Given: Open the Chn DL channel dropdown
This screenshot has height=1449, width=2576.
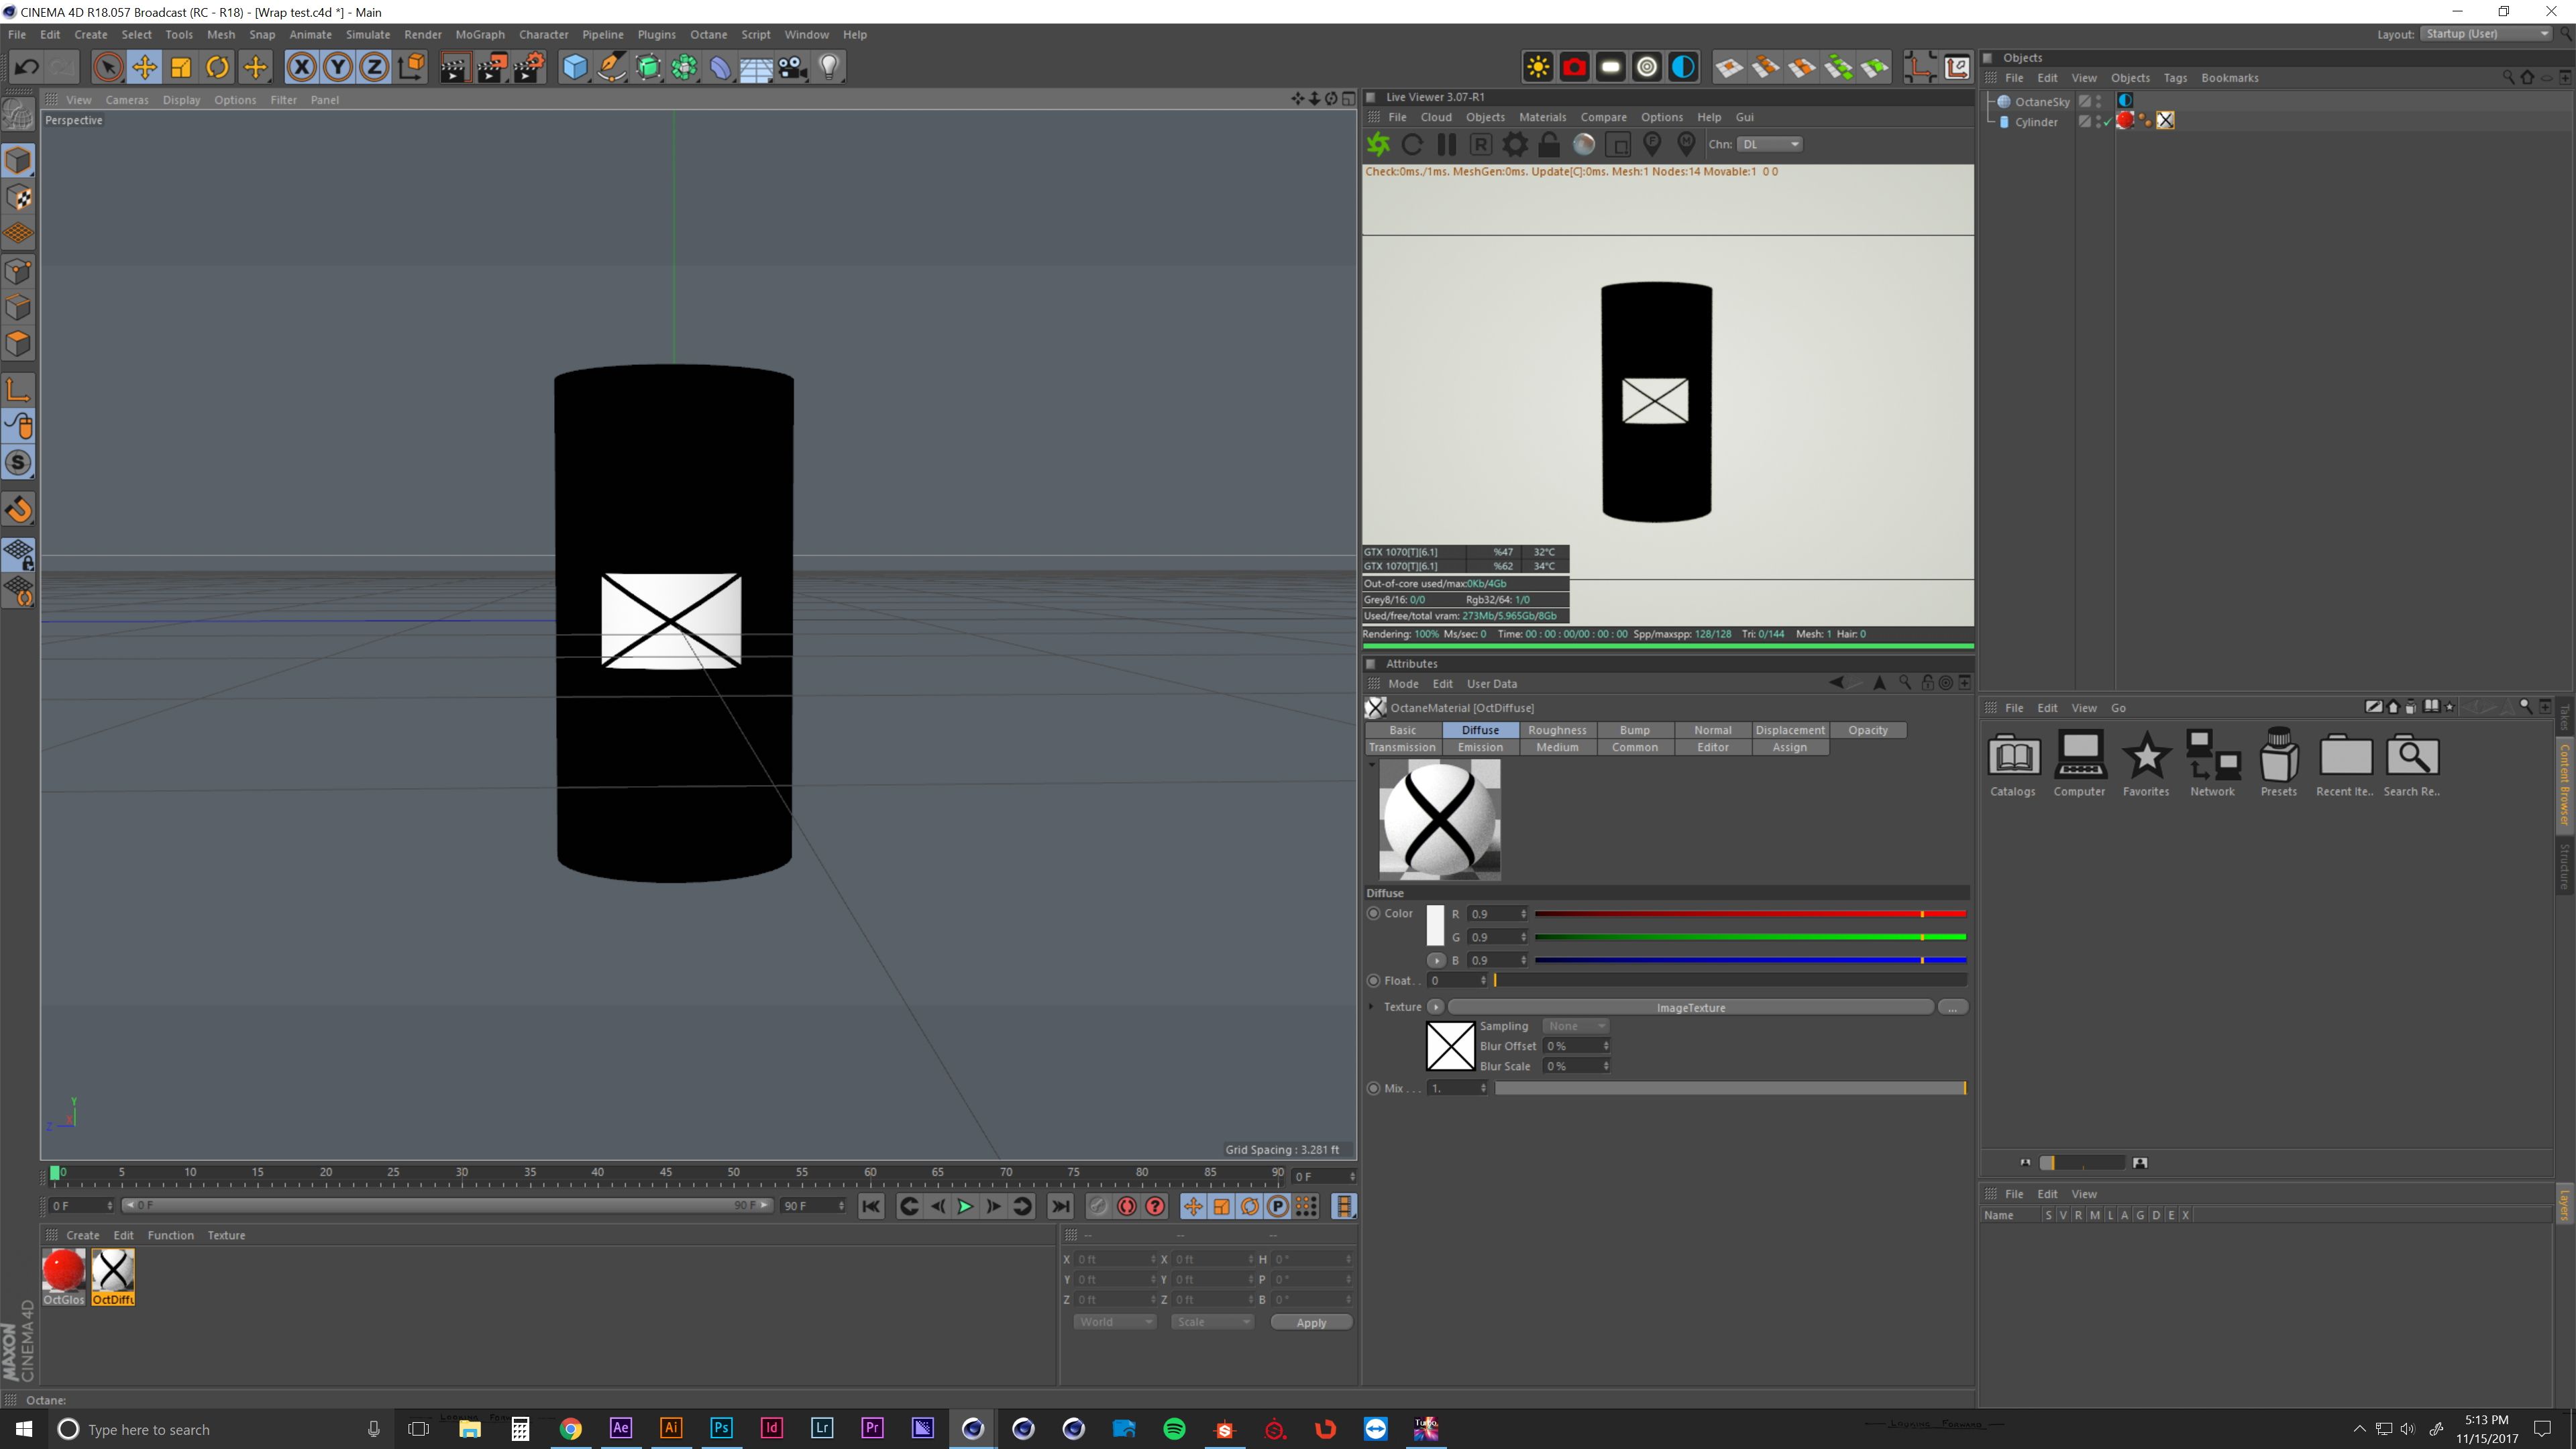Looking at the screenshot, I should point(1770,144).
